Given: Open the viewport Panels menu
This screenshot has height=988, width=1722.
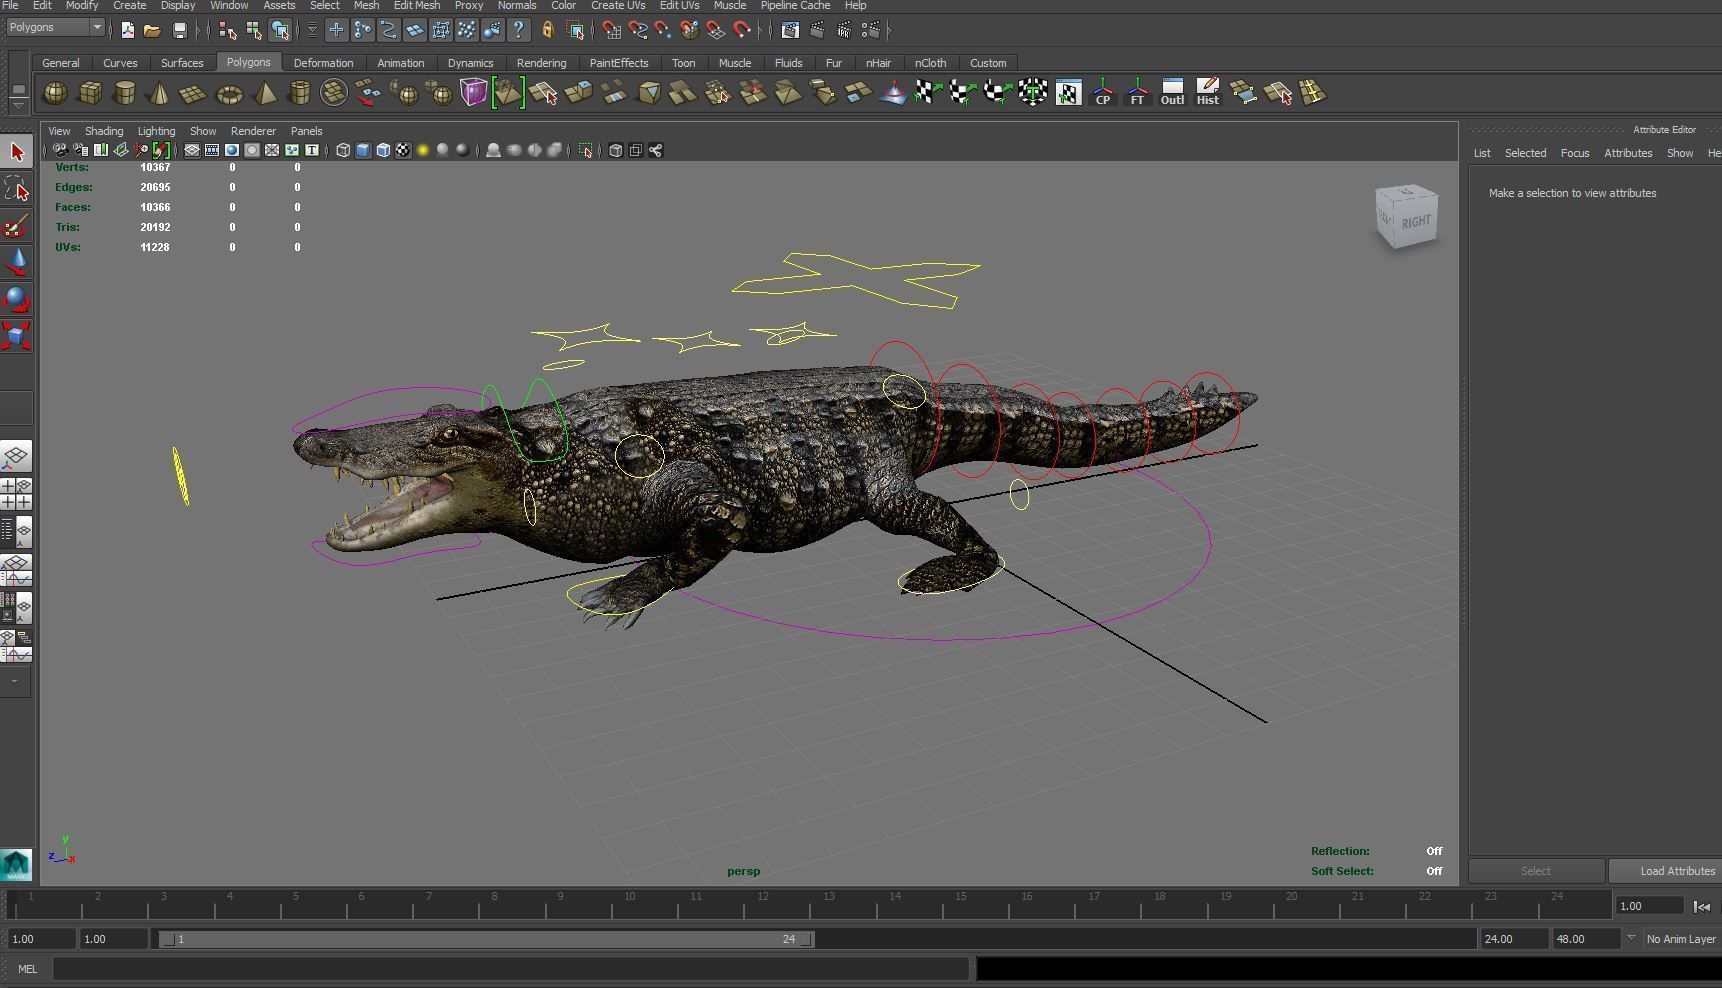Looking at the screenshot, I should (306, 131).
